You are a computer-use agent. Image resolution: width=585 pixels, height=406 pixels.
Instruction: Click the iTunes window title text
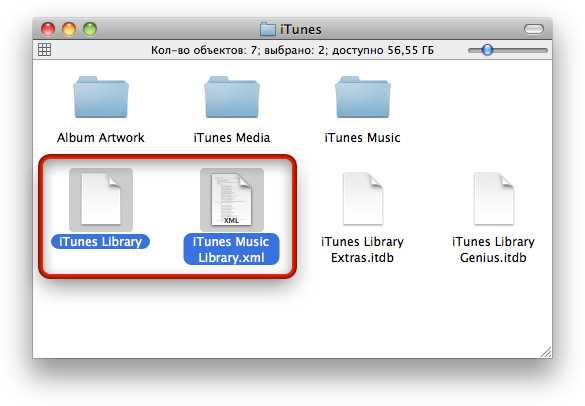pos(301,29)
